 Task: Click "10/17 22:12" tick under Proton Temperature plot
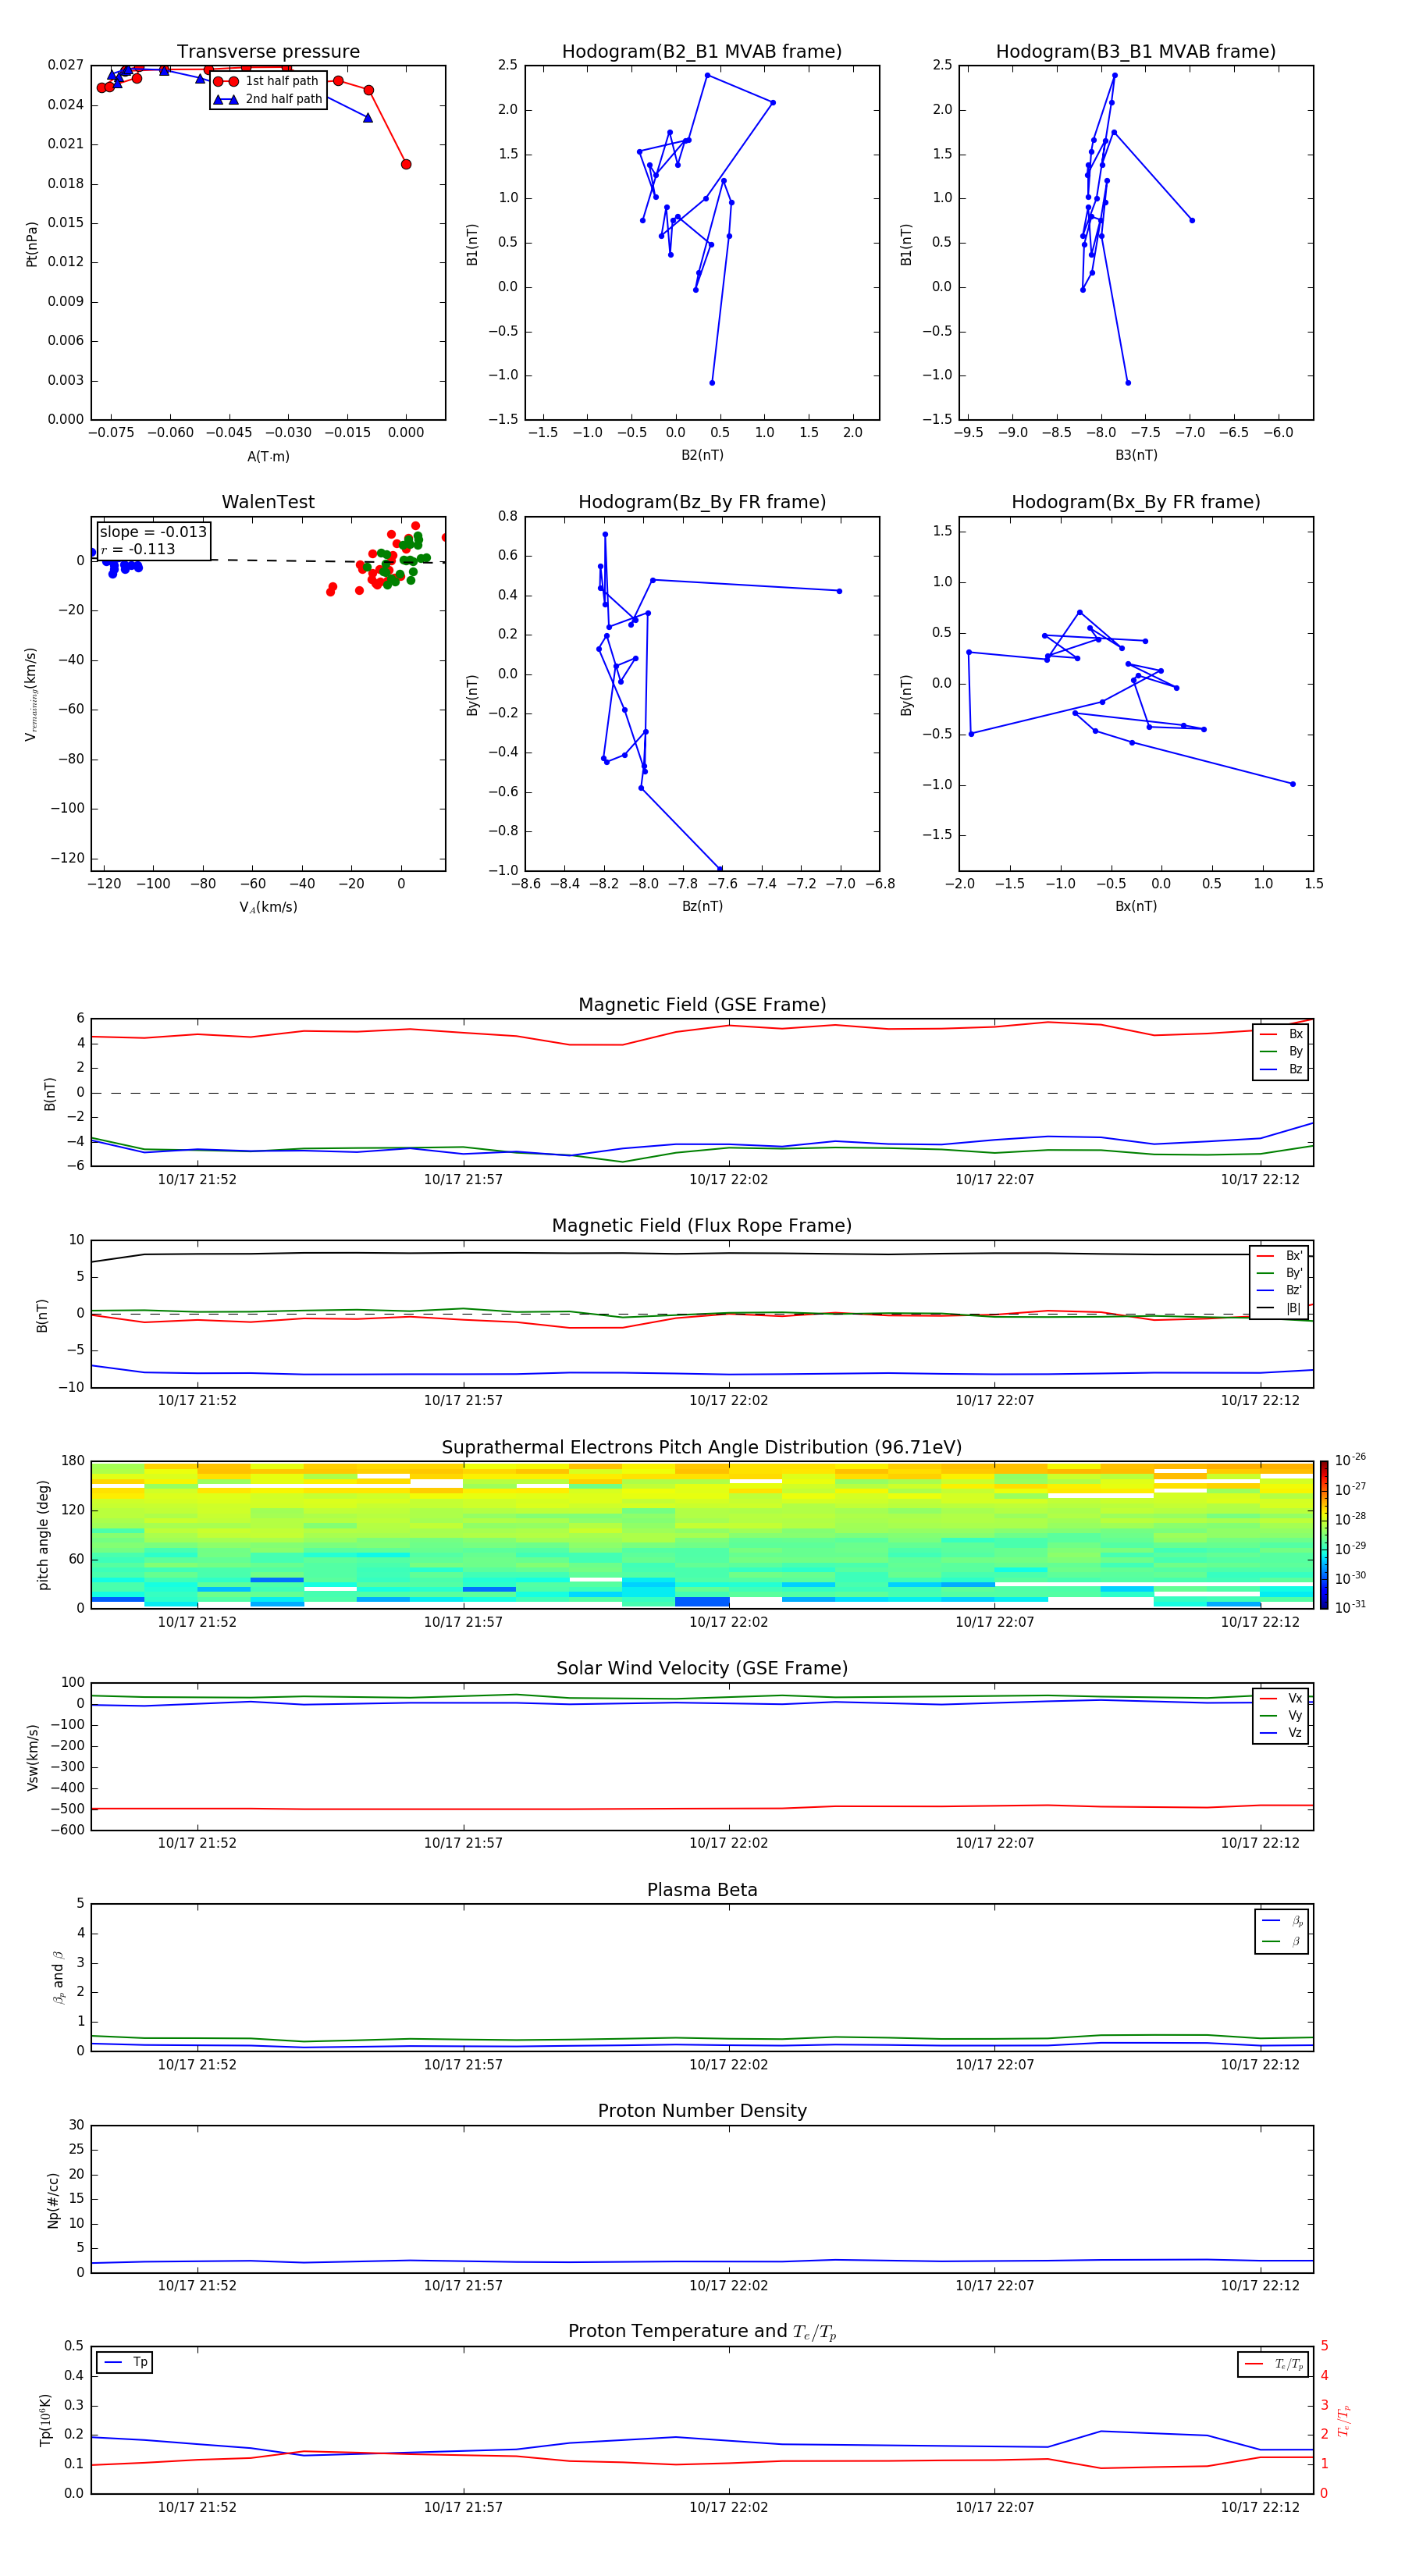point(1260,2507)
